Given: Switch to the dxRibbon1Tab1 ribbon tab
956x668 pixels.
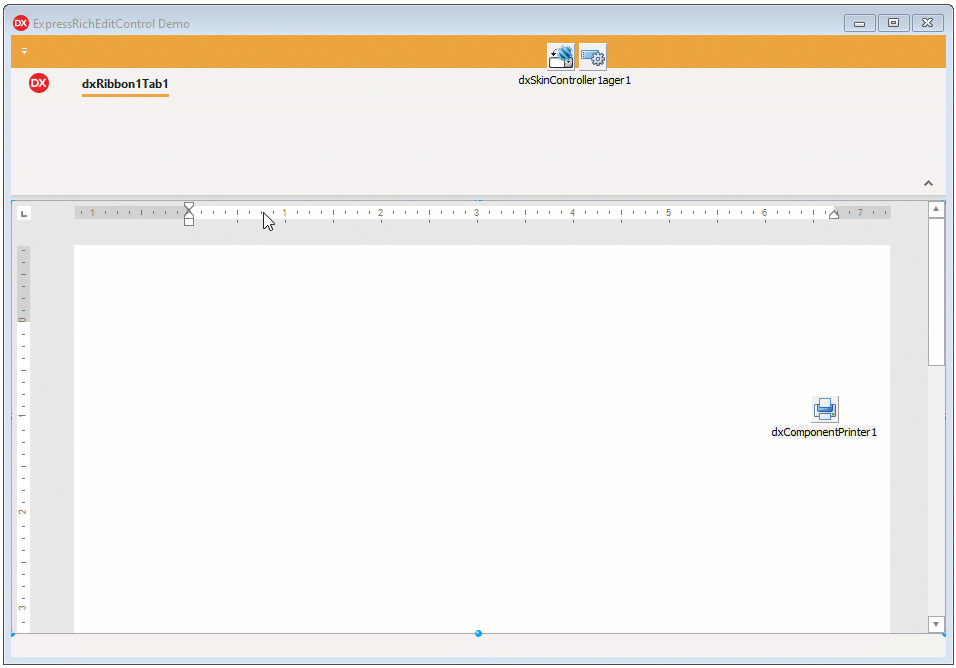Looking at the screenshot, I should click(125, 84).
